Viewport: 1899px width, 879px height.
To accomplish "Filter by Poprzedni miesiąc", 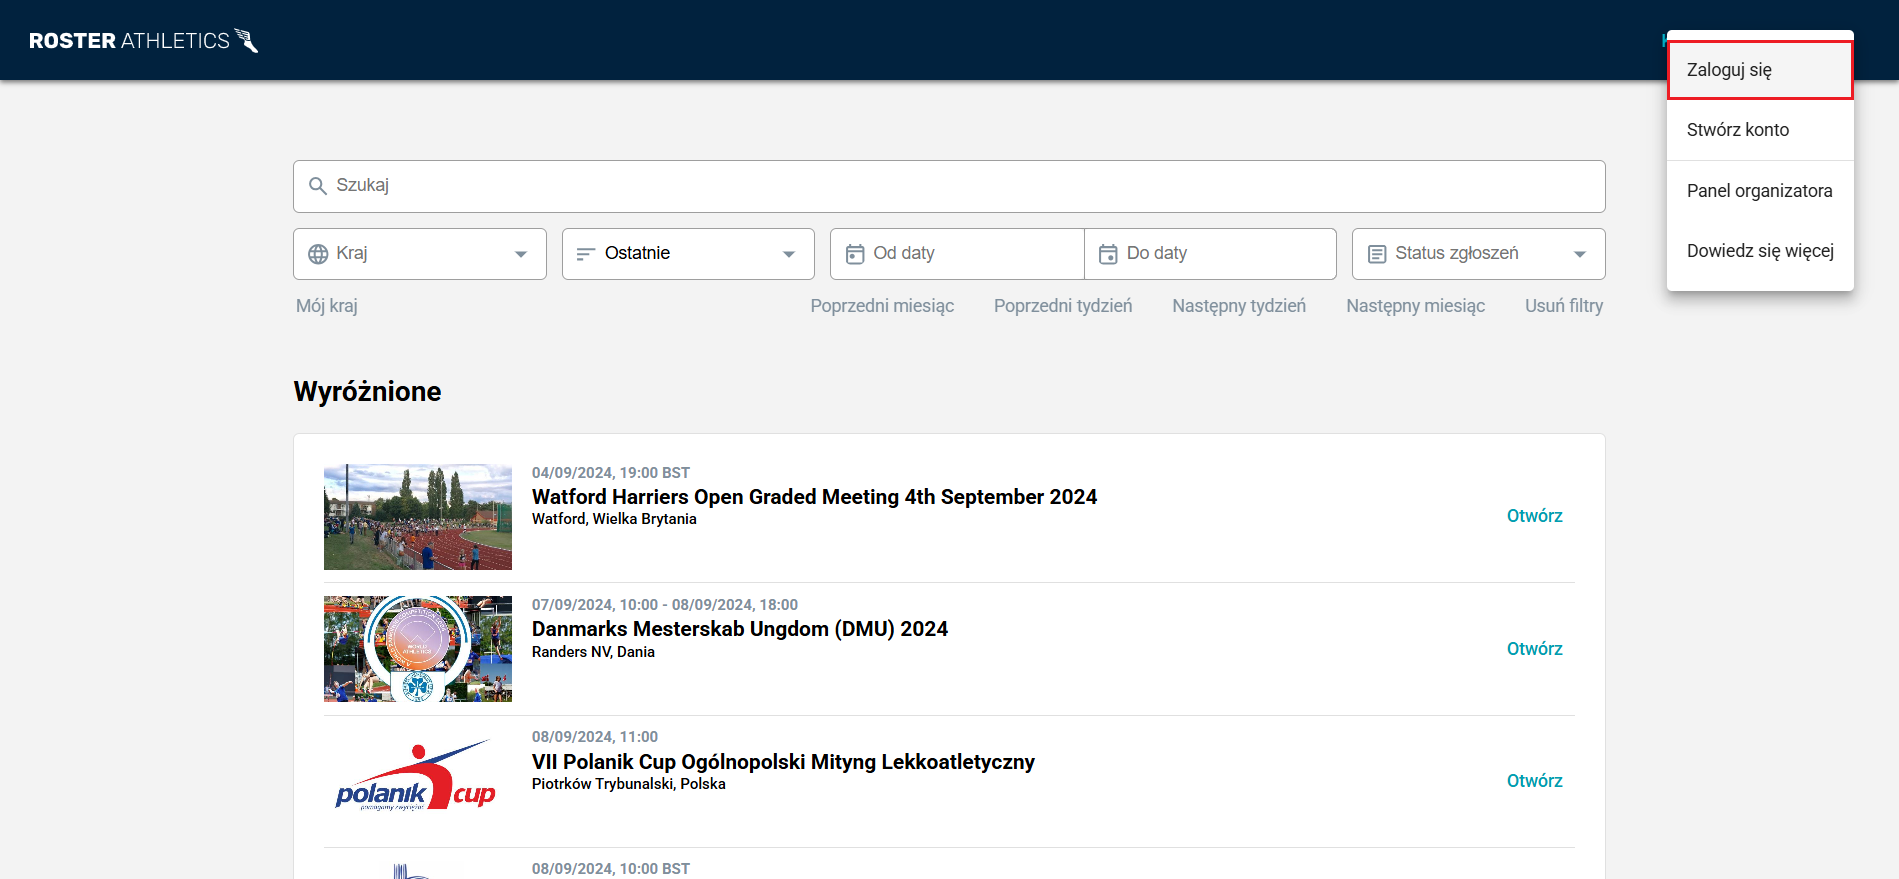I will [x=882, y=306].
